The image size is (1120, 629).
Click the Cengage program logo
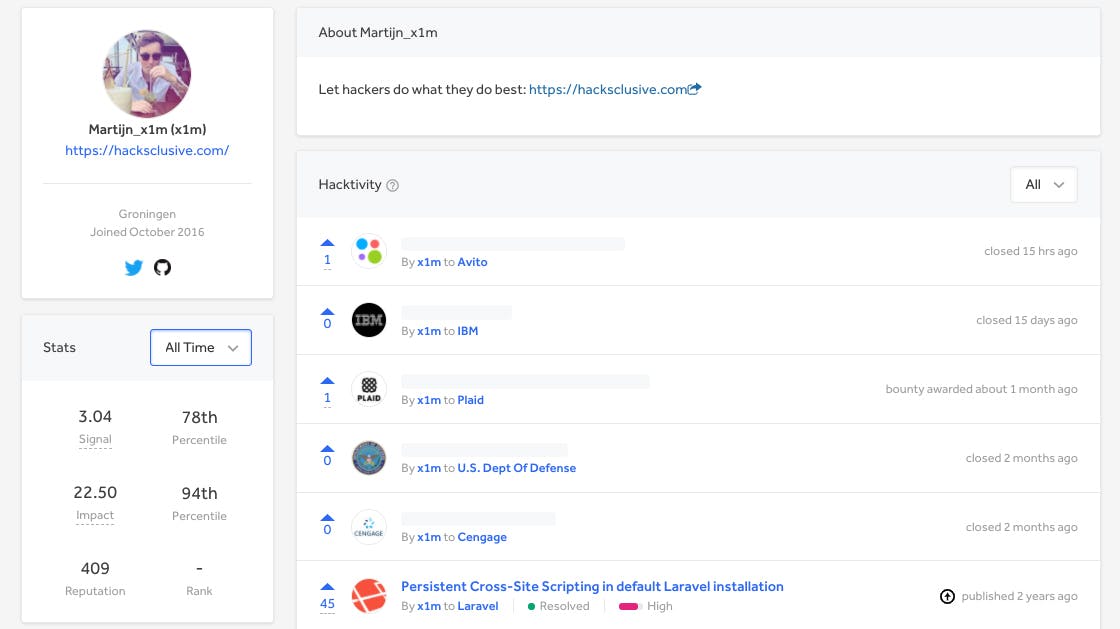click(x=369, y=527)
